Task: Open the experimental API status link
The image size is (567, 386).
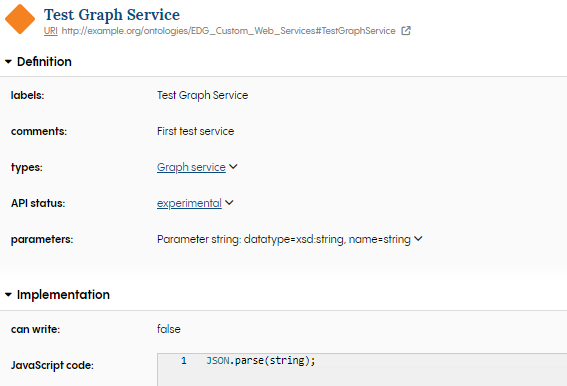Action: point(189,203)
